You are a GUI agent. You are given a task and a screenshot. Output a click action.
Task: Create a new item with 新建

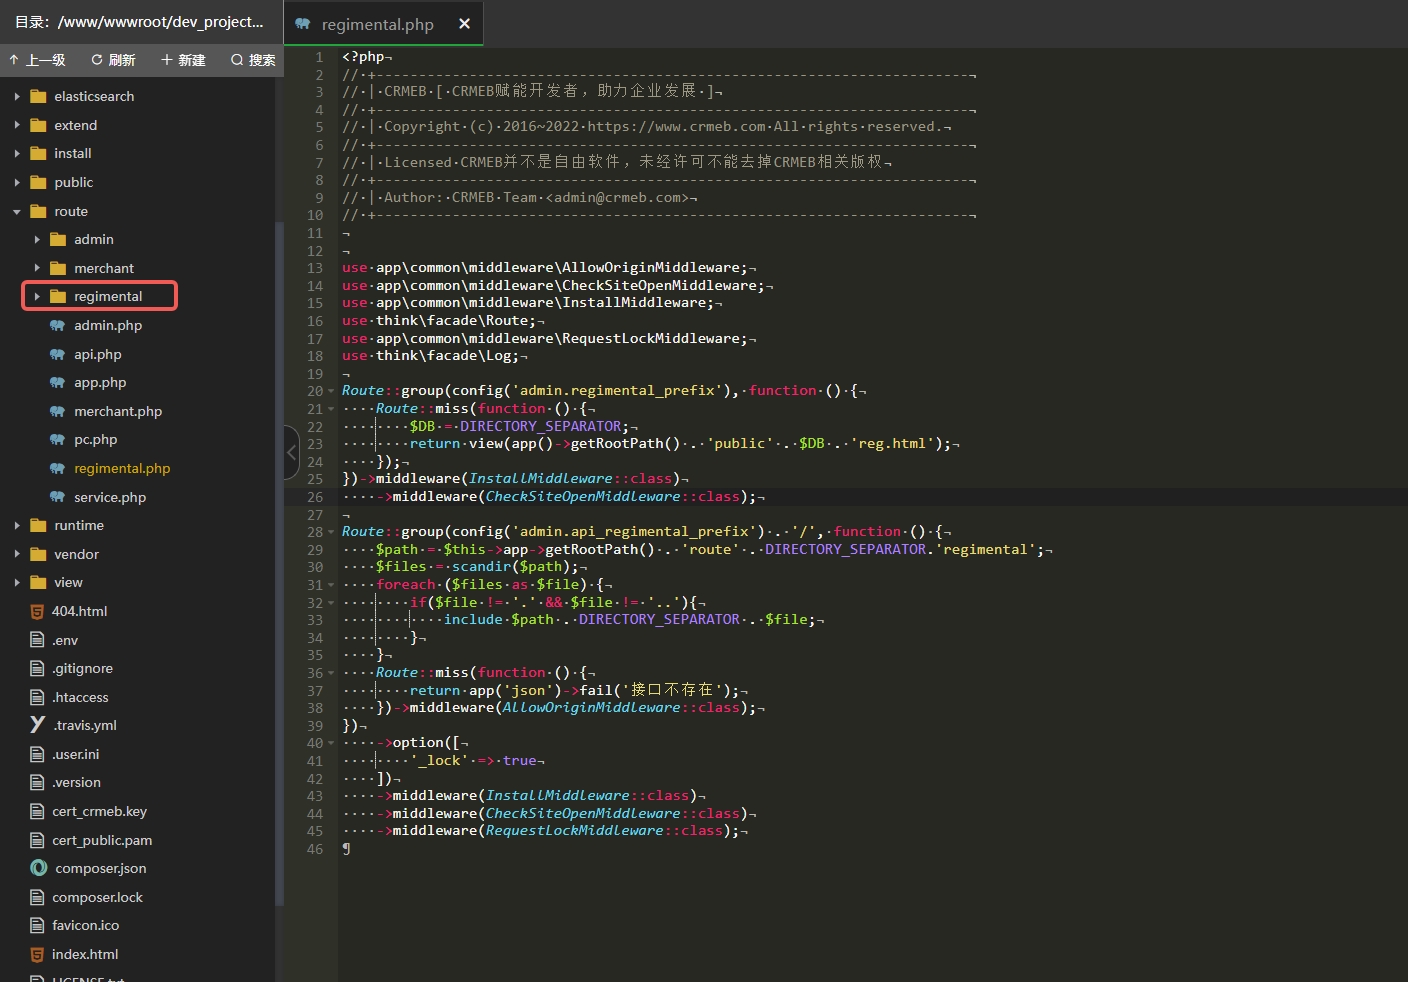point(183,60)
